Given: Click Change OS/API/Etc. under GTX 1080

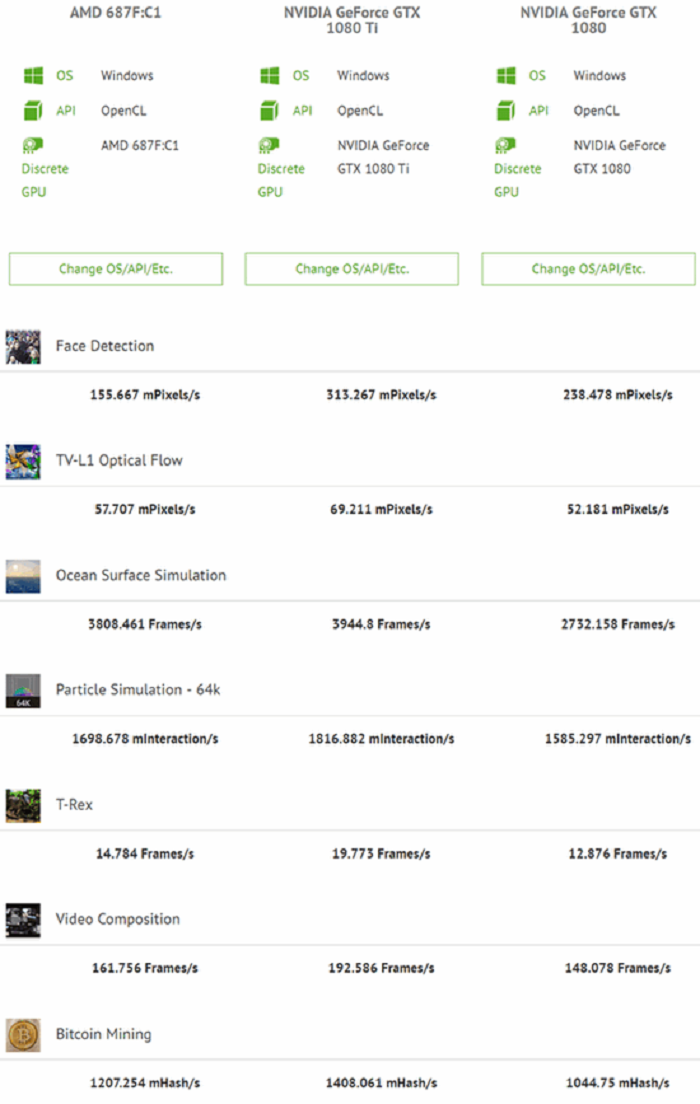Looking at the screenshot, I should pyautogui.click(x=588, y=269).
